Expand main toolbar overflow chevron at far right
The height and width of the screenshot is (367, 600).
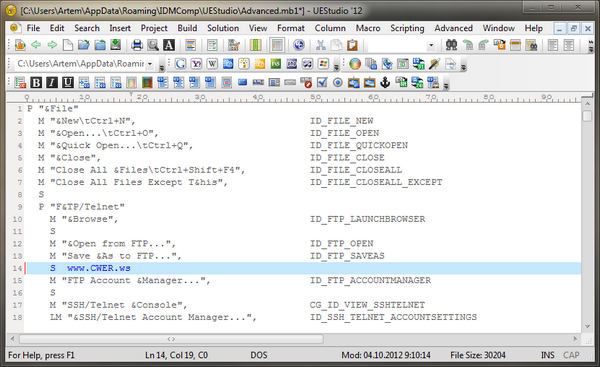pyautogui.click(x=591, y=46)
